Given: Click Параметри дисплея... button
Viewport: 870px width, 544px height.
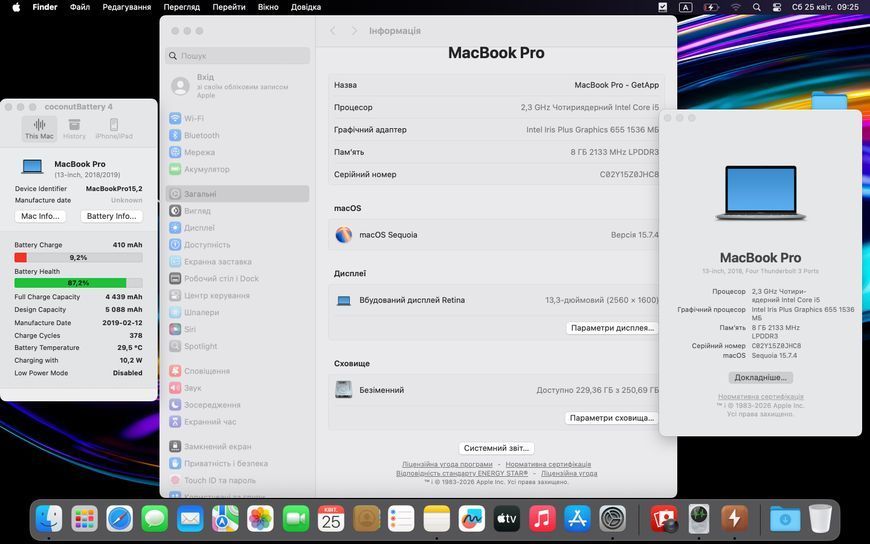Looking at the screenshot, I should (x=613, y=328).
